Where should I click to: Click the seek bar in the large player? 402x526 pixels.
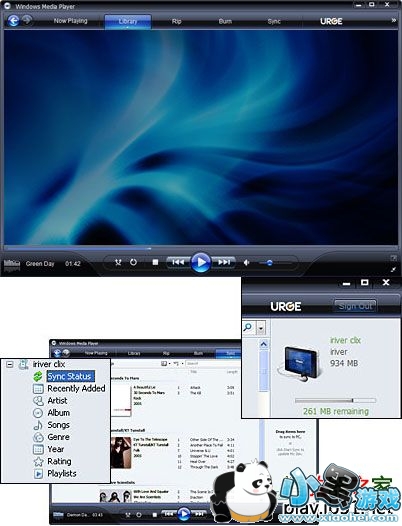(201, 249)
